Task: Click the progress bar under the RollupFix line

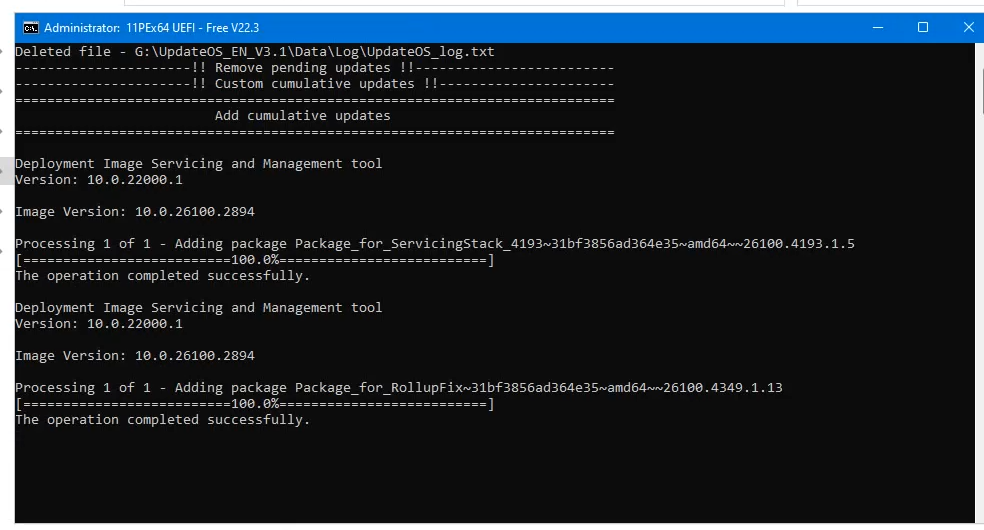Action: [255, 404]
